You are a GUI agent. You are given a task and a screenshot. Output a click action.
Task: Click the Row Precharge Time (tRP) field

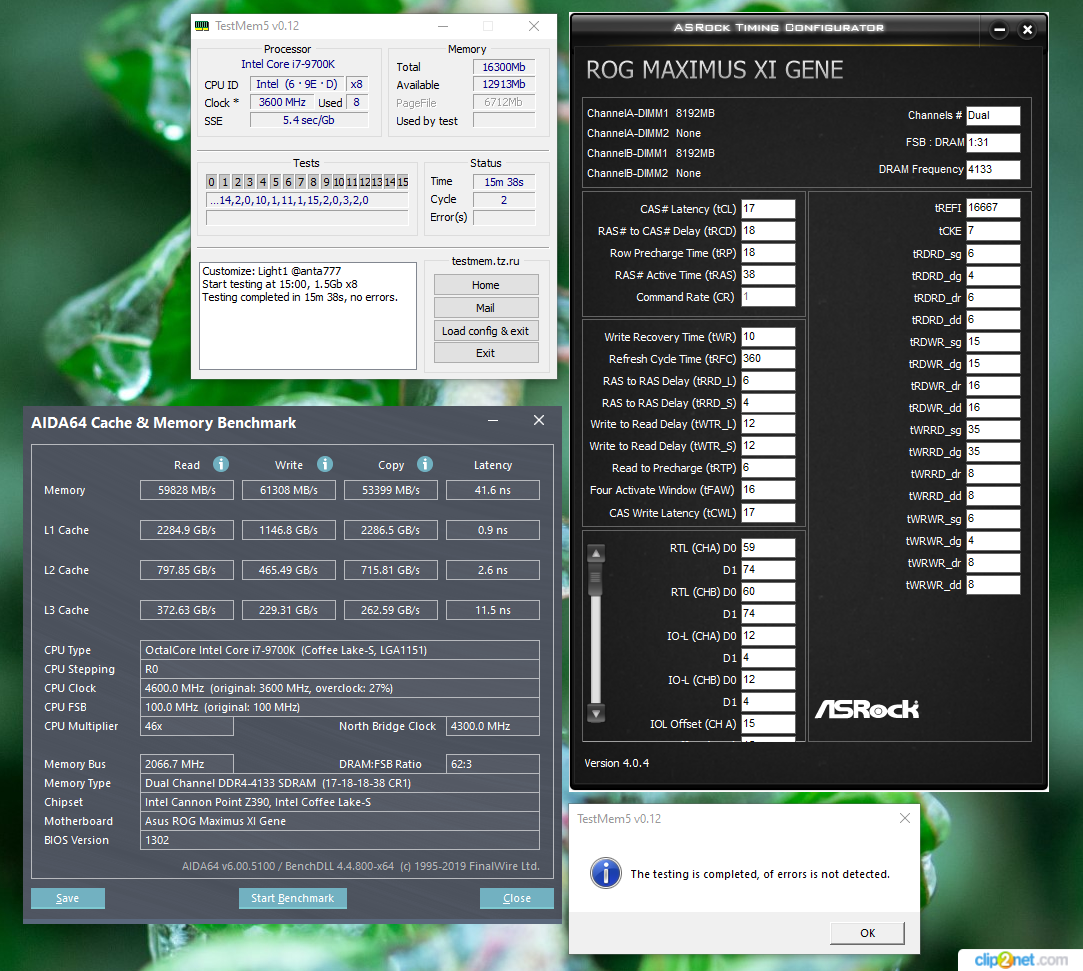point(768,253)
